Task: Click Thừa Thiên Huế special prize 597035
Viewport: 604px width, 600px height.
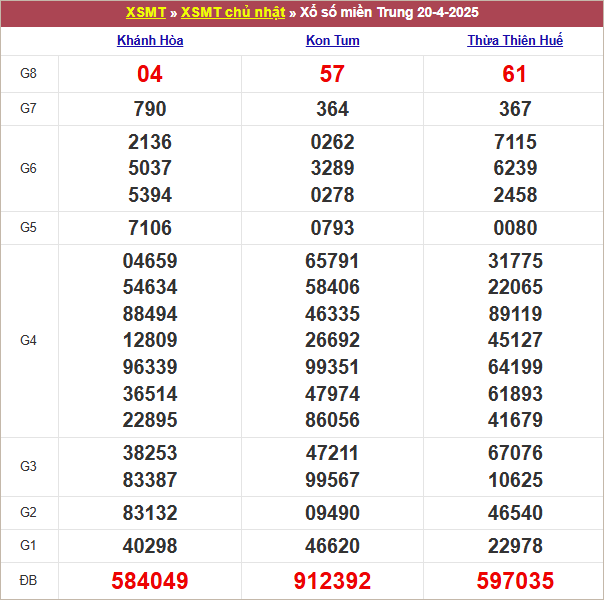Action: coord(515,580)
